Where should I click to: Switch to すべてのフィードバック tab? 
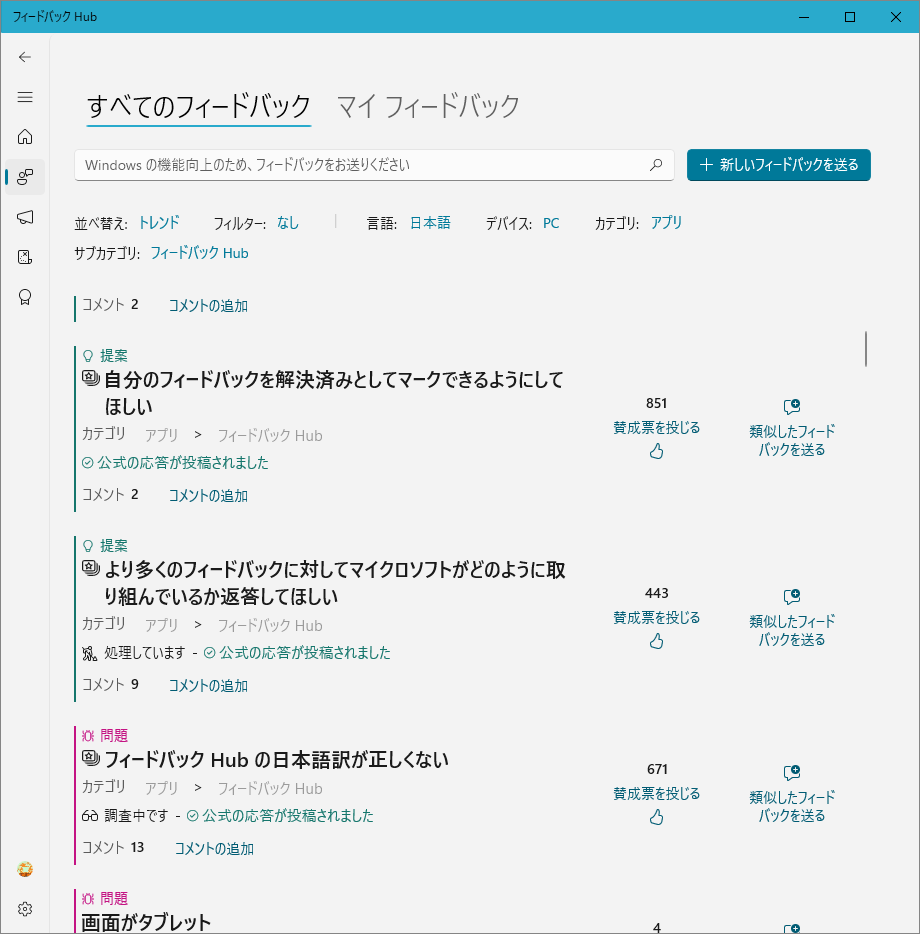(x=199, y=107)
